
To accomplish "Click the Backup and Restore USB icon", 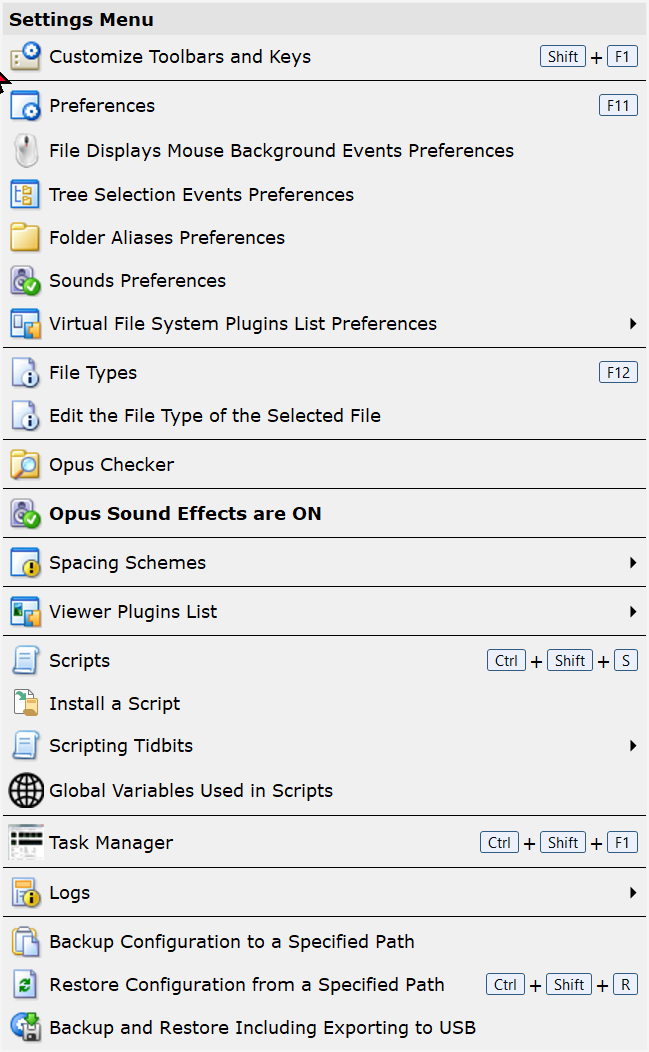I will click(26, 1027).
